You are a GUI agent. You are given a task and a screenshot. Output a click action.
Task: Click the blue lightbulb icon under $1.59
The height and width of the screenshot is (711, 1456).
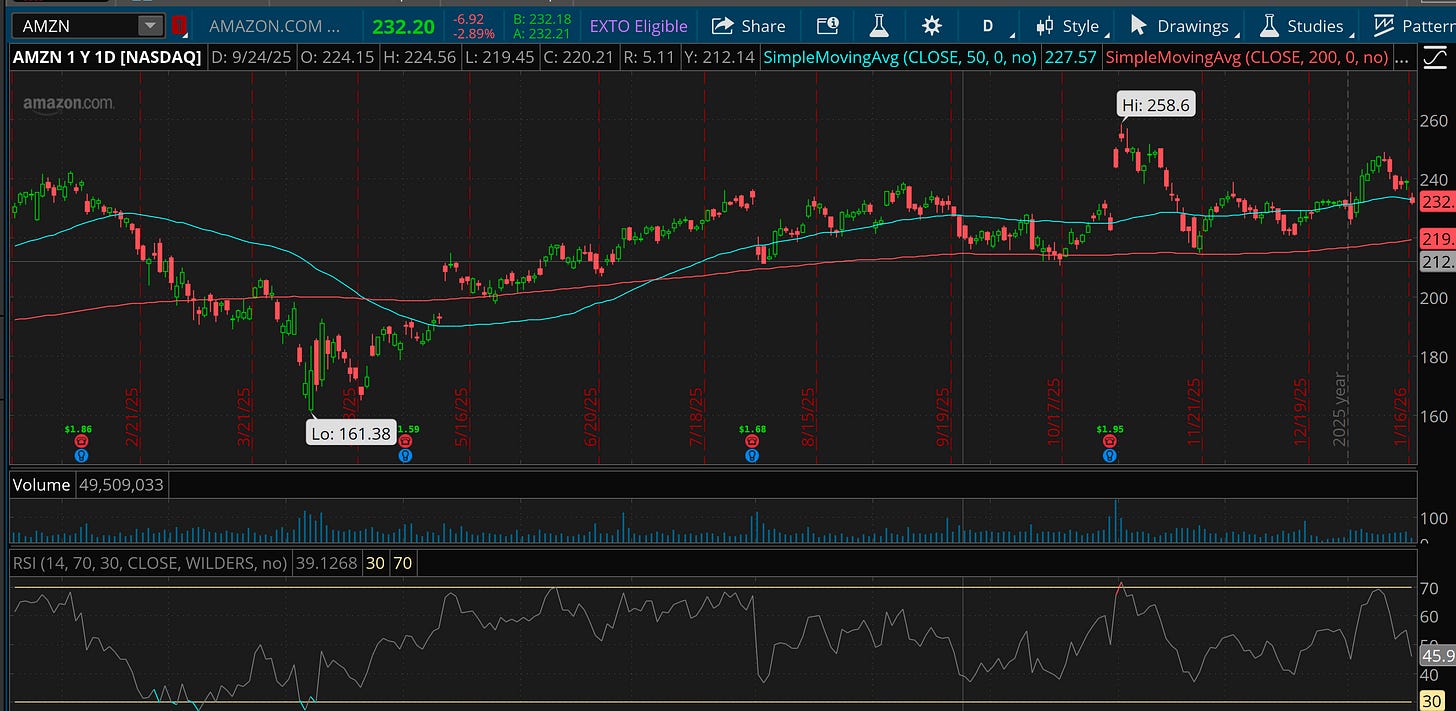pyautogui.click(x=404, y=455)
